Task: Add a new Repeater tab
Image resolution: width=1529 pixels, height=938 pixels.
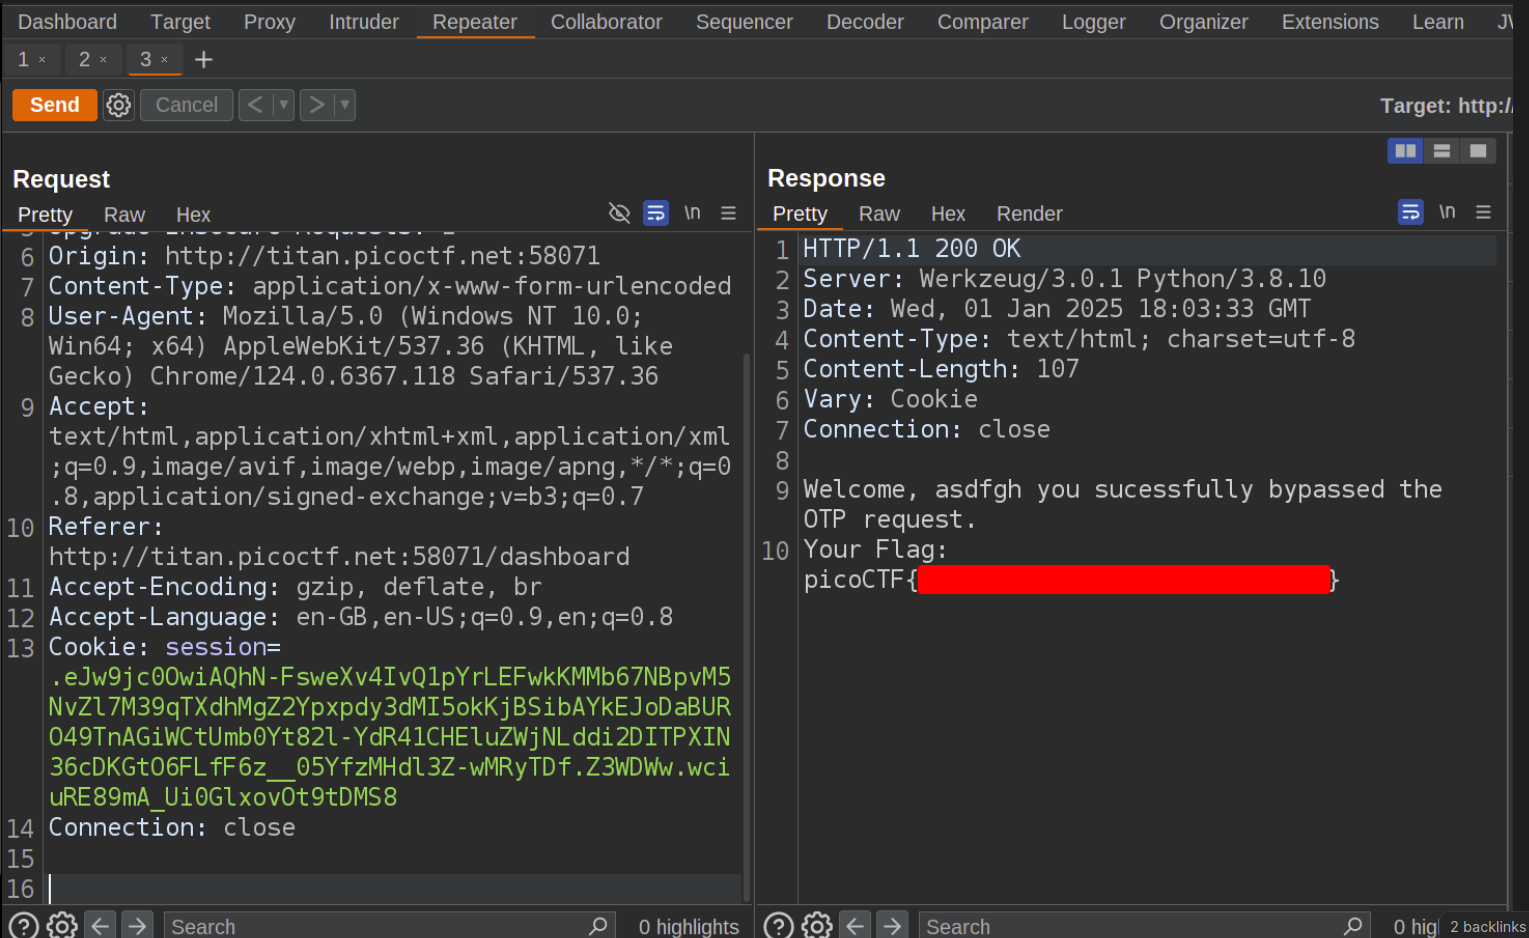Action: (x=204, y=59)
